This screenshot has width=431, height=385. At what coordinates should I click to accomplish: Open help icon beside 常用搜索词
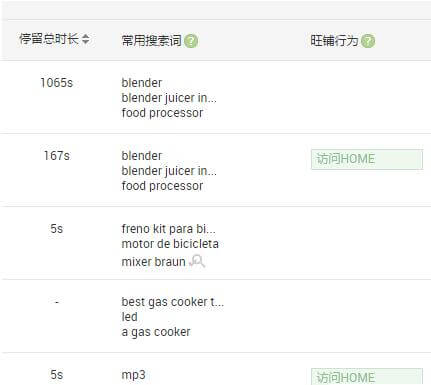tap(191, 41)
